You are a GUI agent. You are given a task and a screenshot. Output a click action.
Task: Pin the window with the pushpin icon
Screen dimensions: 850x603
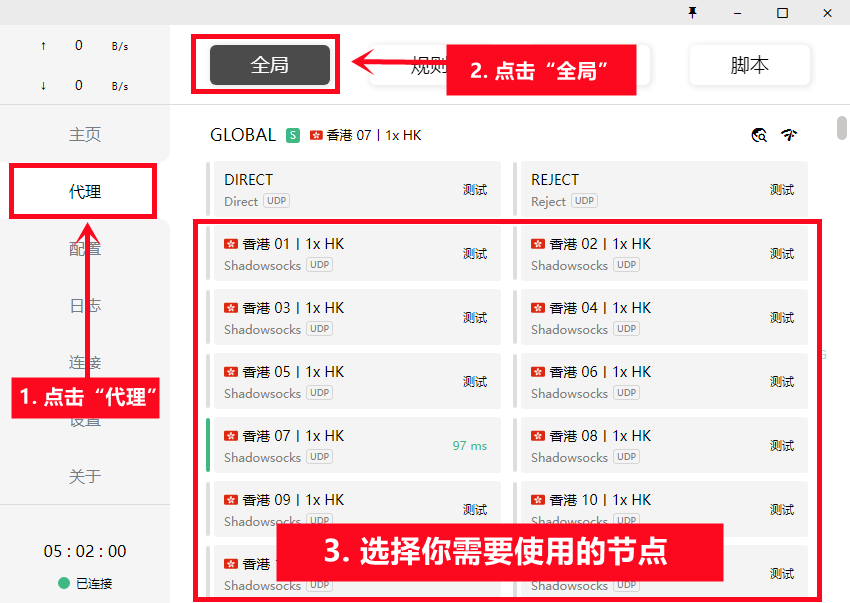[692, 12]
